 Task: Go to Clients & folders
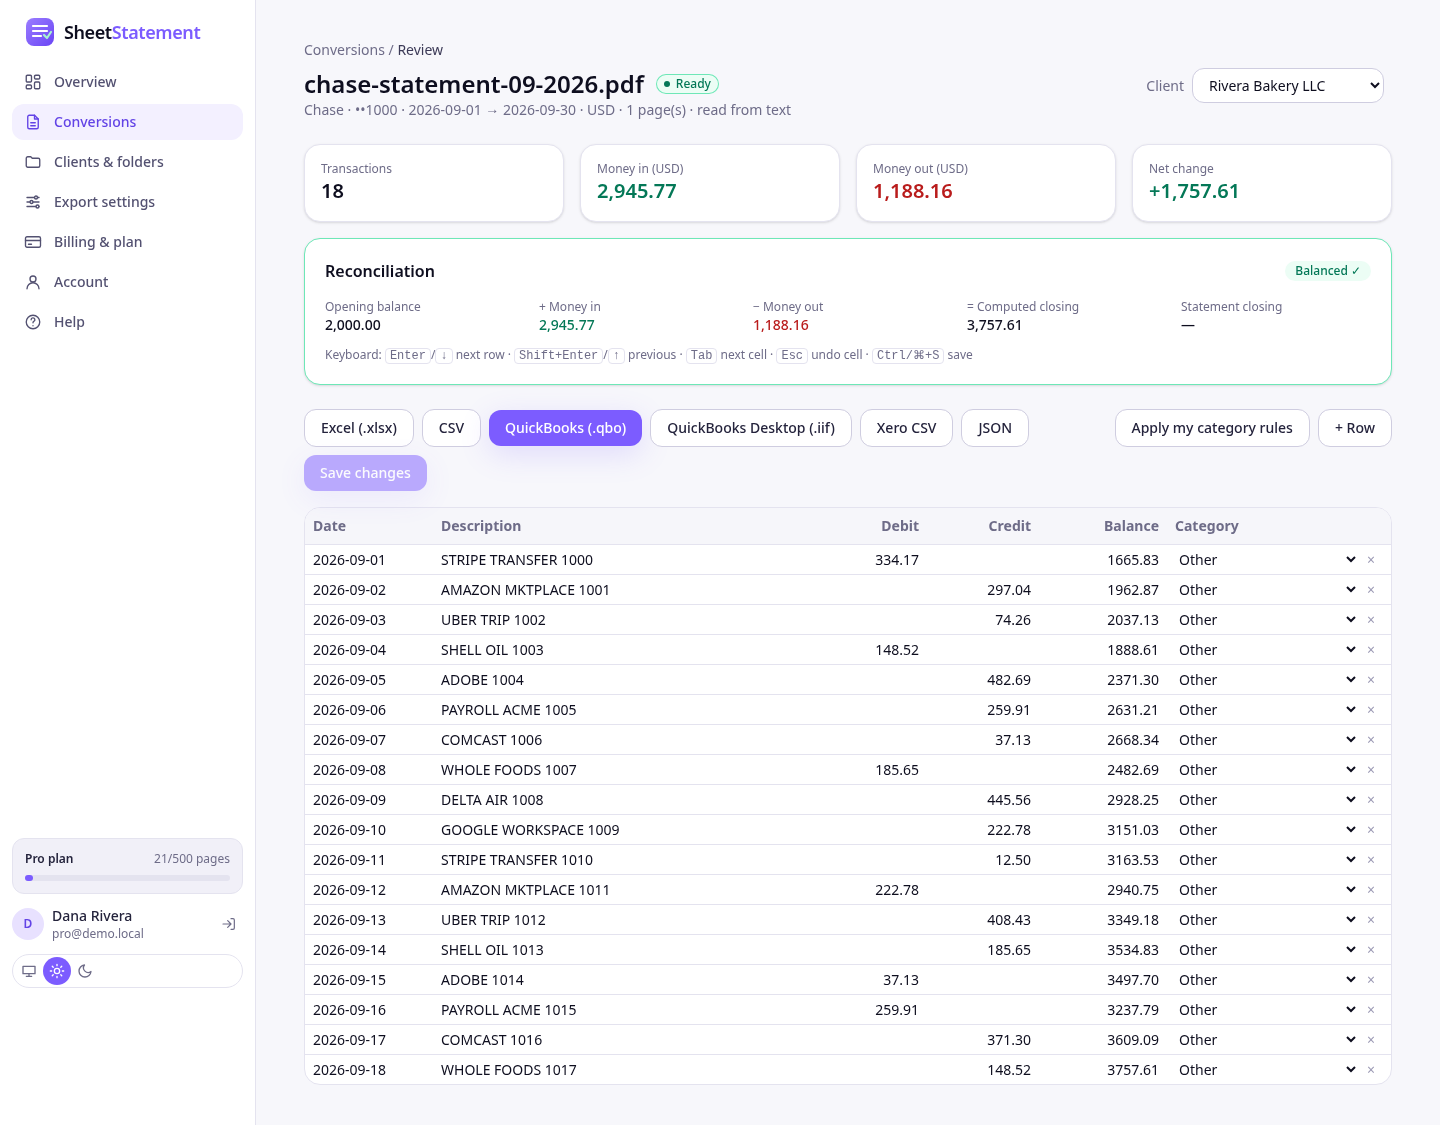[127, 162]
